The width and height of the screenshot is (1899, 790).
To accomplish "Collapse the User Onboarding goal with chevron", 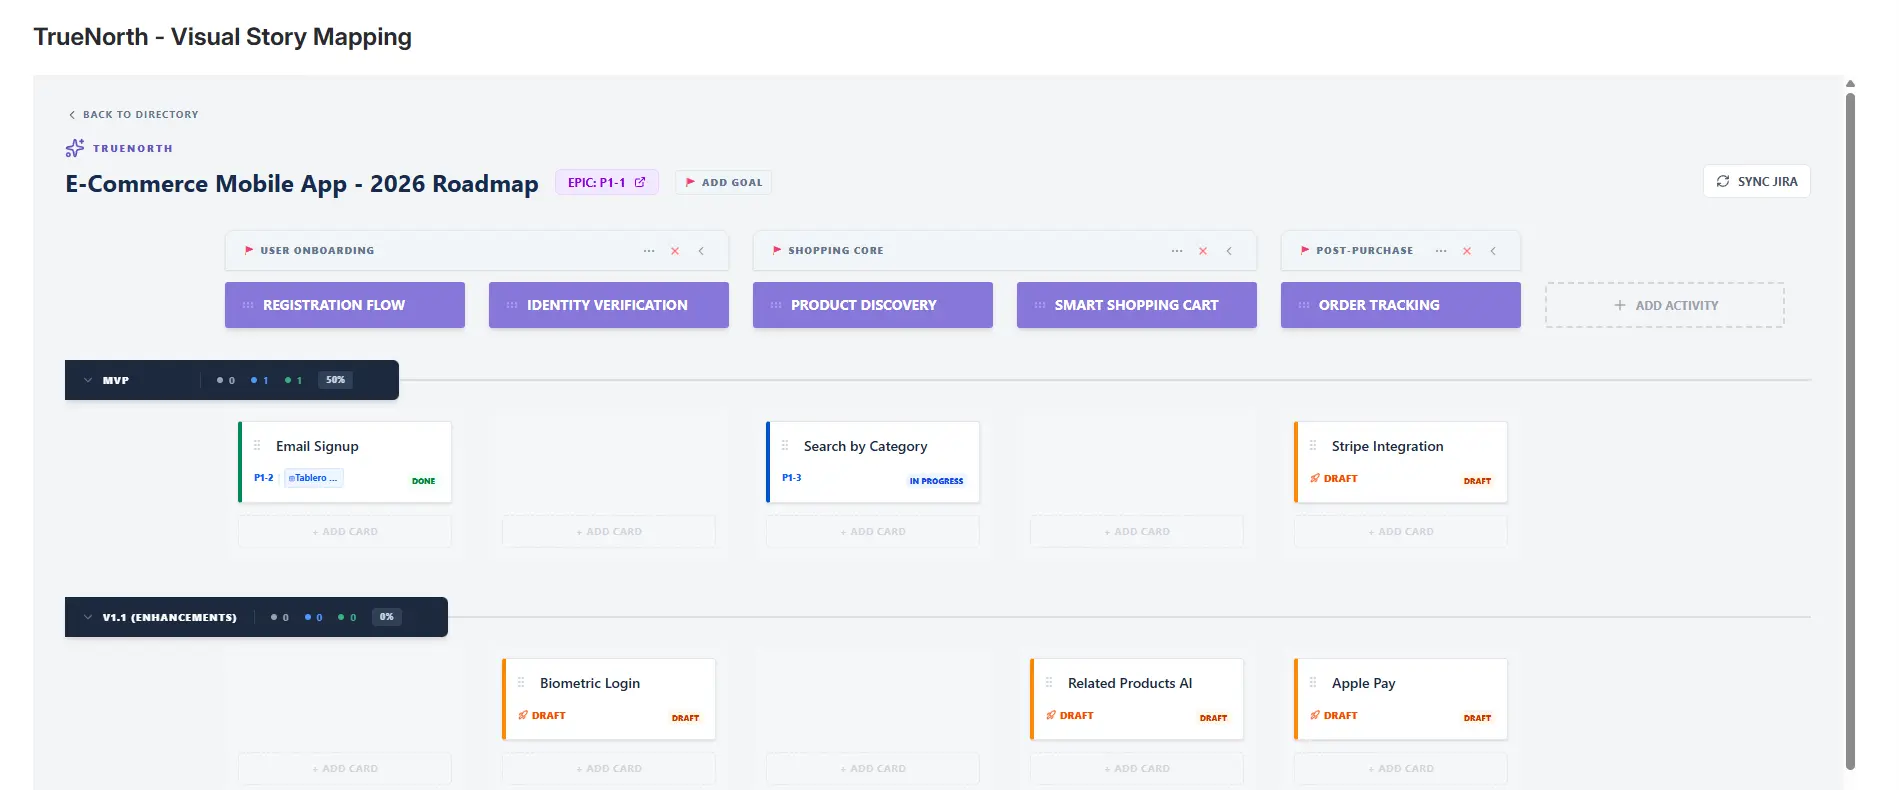I will 701,251.
